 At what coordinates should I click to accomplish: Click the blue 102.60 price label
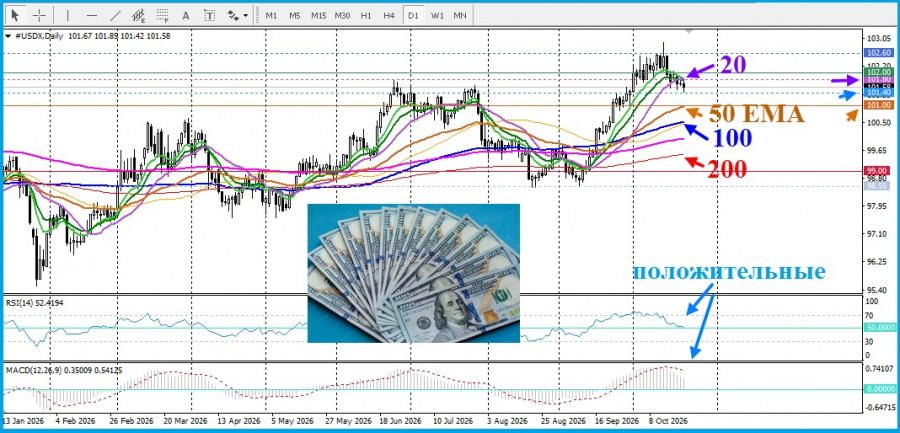click(878, 53)
